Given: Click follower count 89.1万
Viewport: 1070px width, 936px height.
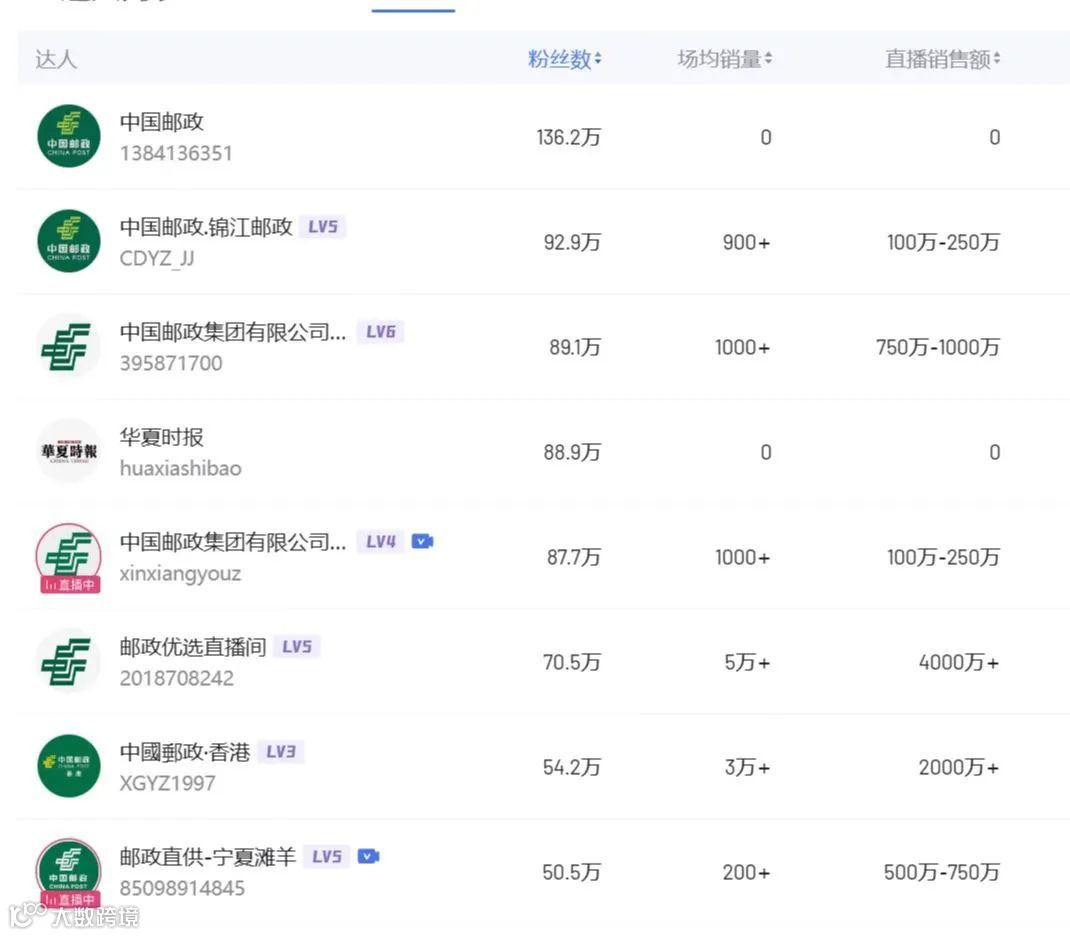Looking at the screenshot, I should (575, 347).
